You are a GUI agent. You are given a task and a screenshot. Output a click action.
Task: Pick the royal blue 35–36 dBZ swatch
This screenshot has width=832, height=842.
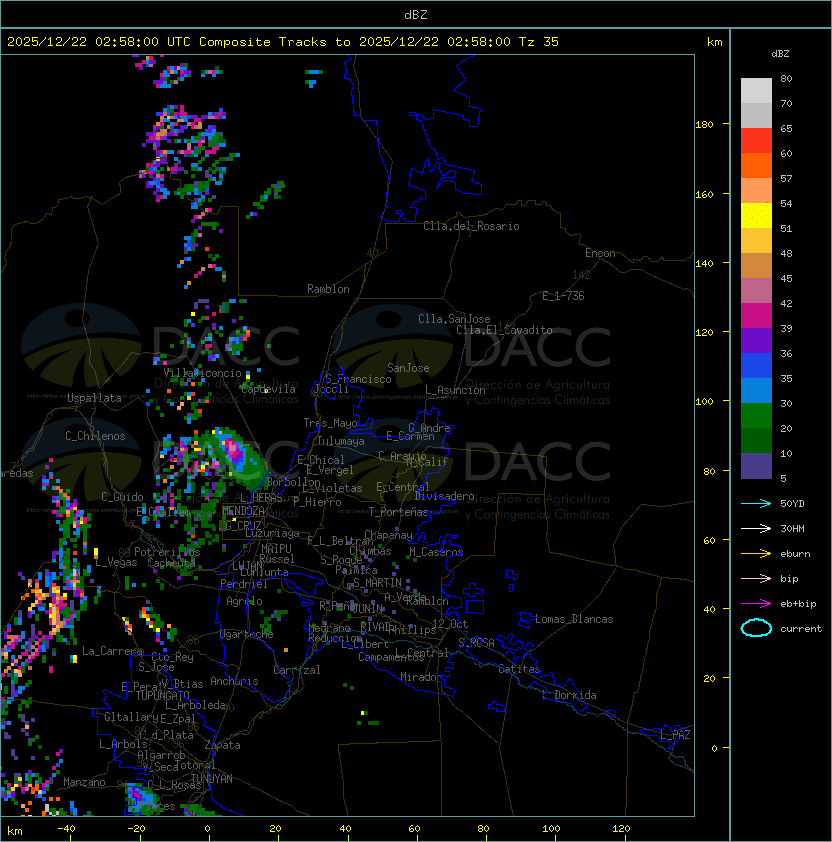(756, 365)
